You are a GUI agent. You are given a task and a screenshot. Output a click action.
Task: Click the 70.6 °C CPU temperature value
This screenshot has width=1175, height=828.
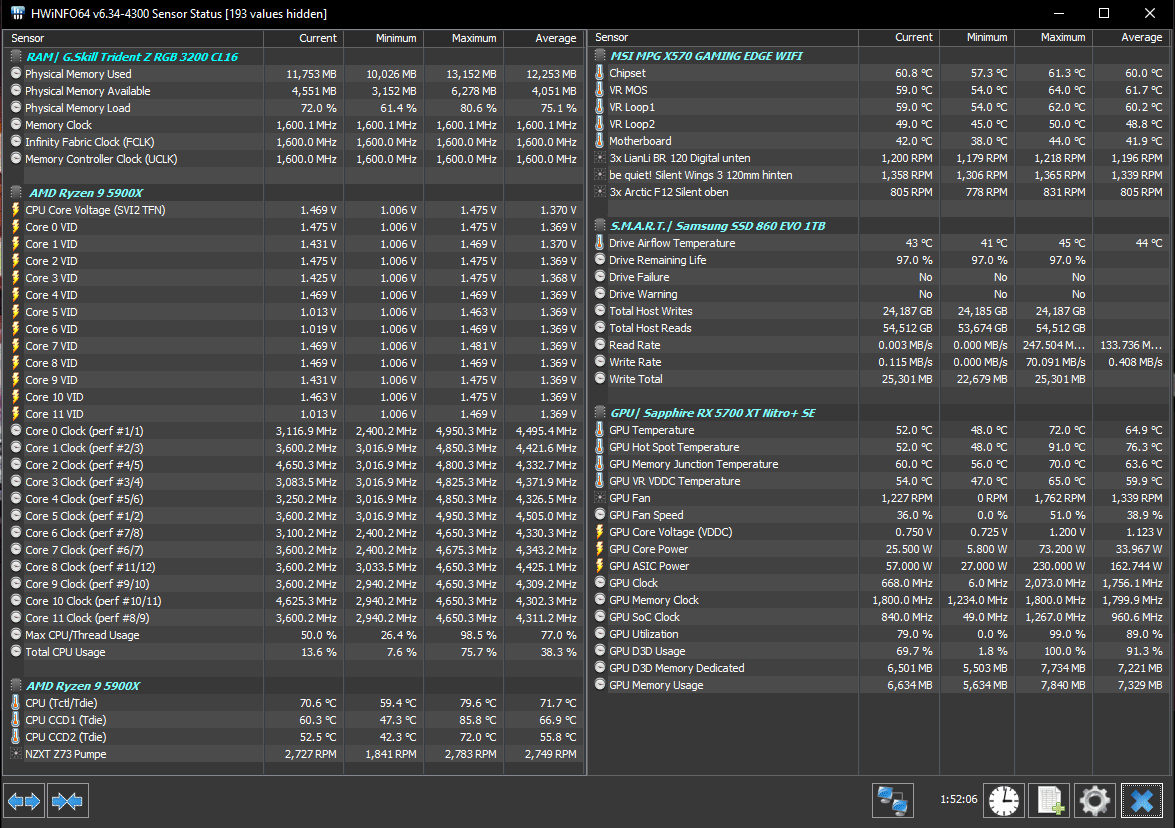tap(318, 703)
